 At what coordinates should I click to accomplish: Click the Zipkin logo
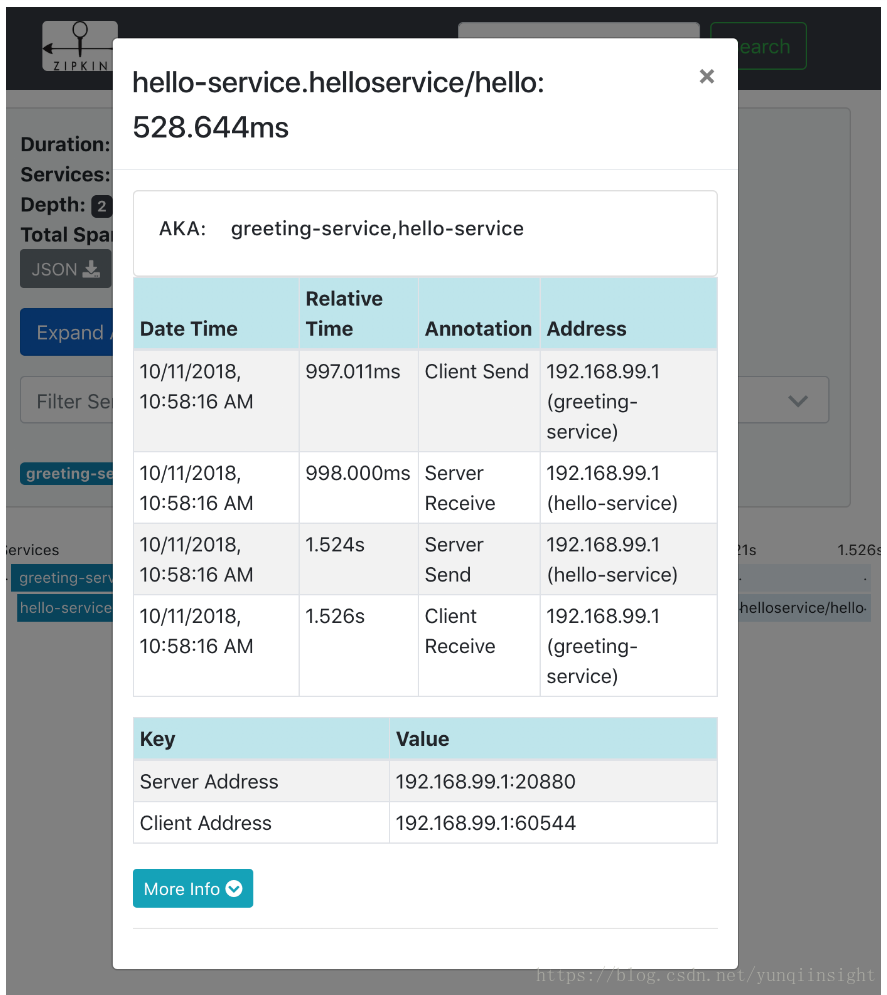pos(77,46)
